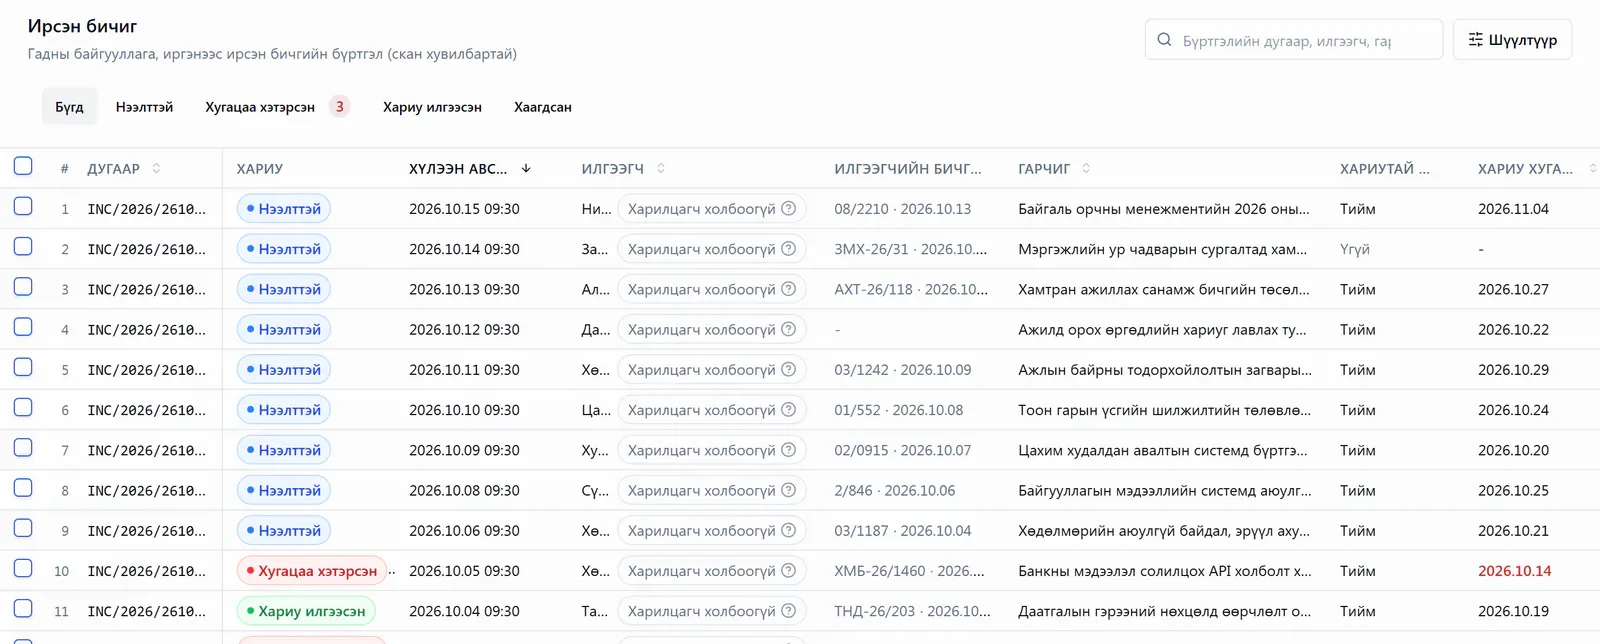Click the help icon in row 2's Харилцагч холбоогүй chip
Viewport: 1600px width, 644px height.
click(x=789, y=248)
